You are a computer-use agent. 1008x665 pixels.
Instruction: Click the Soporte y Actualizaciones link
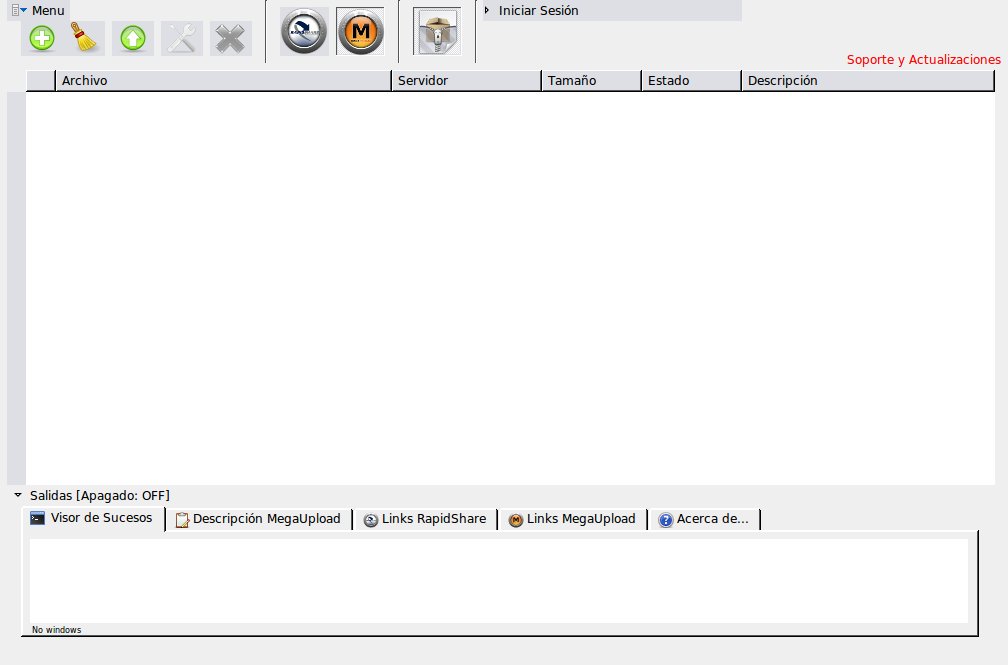(x=923, y=60)
